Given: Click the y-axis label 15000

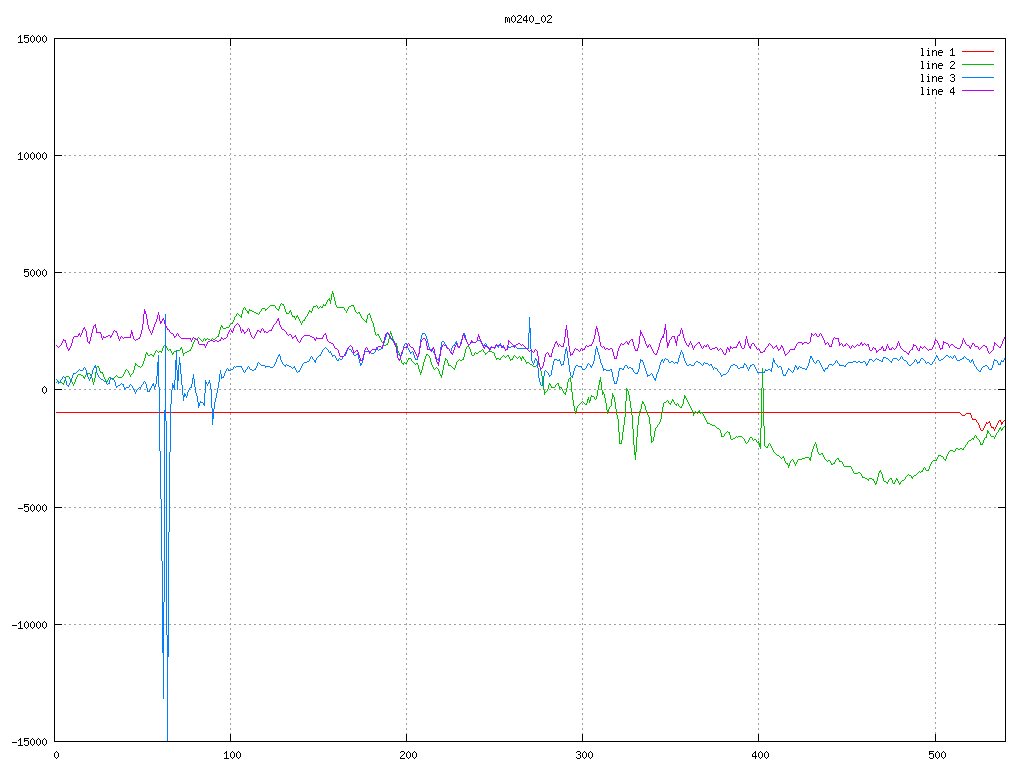Looking at the screenshot, I should coord(33,39).
